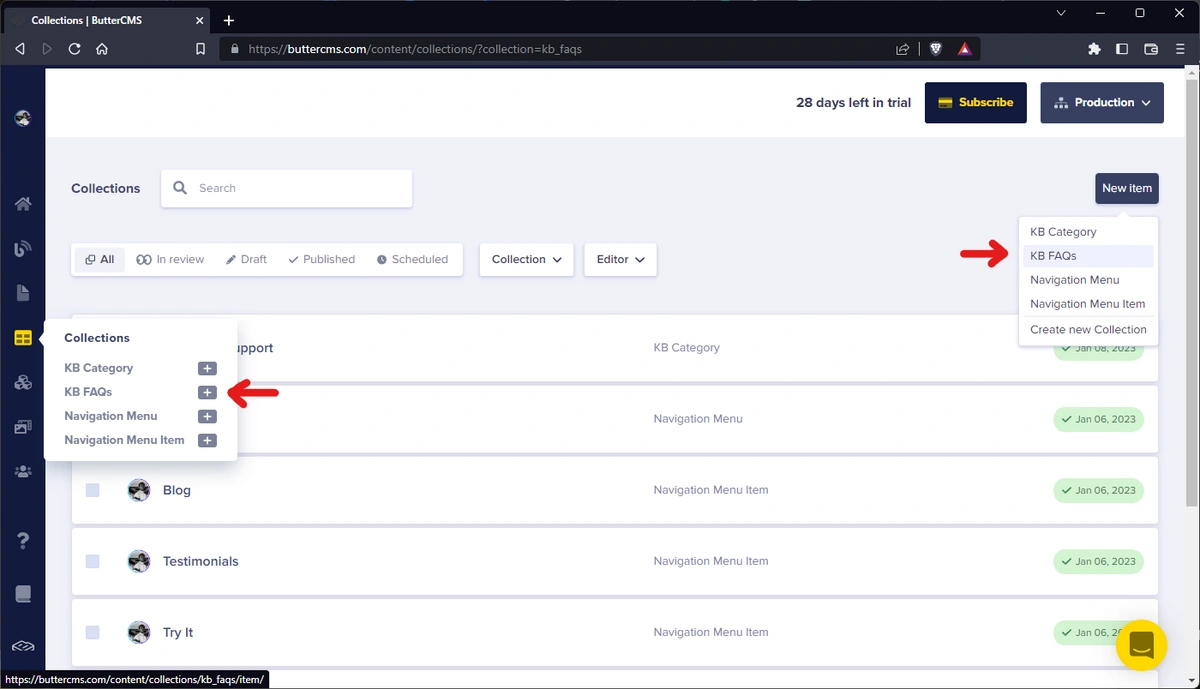1200x689 pixels.
Task: Toggle the browser sidebar panel icon
Action: 1122,48
